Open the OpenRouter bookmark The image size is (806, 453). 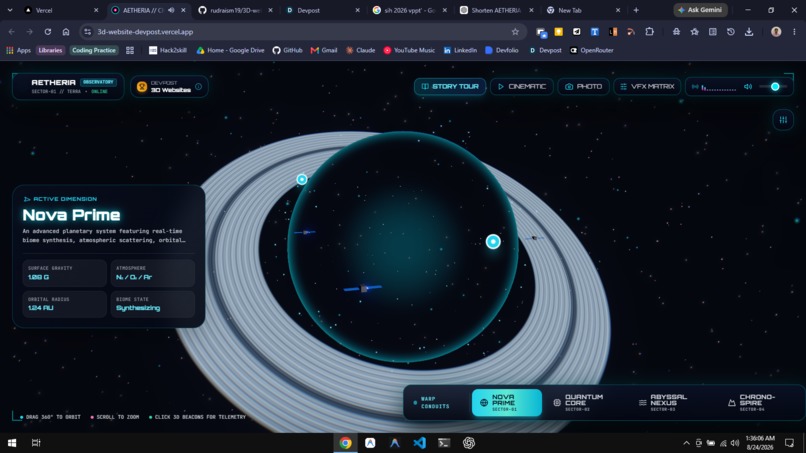click(592, 50)
